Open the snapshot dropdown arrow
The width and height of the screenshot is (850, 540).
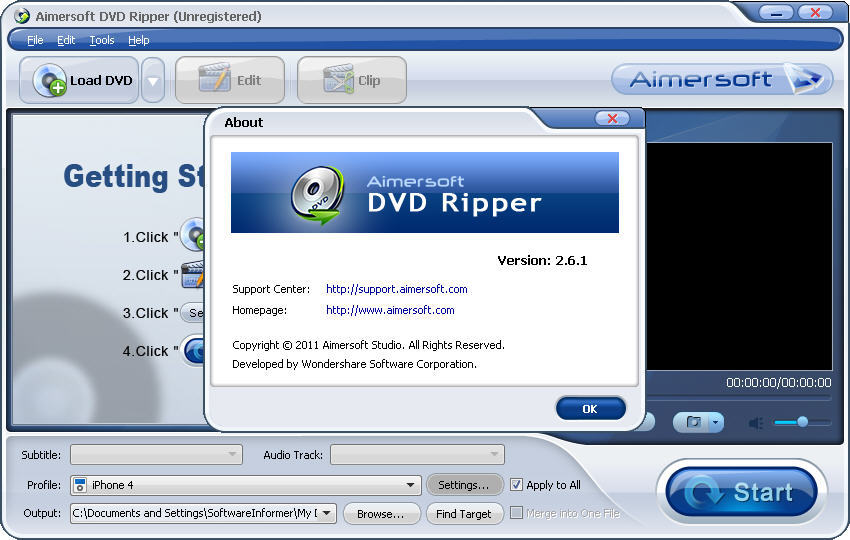tap(716, 422)
